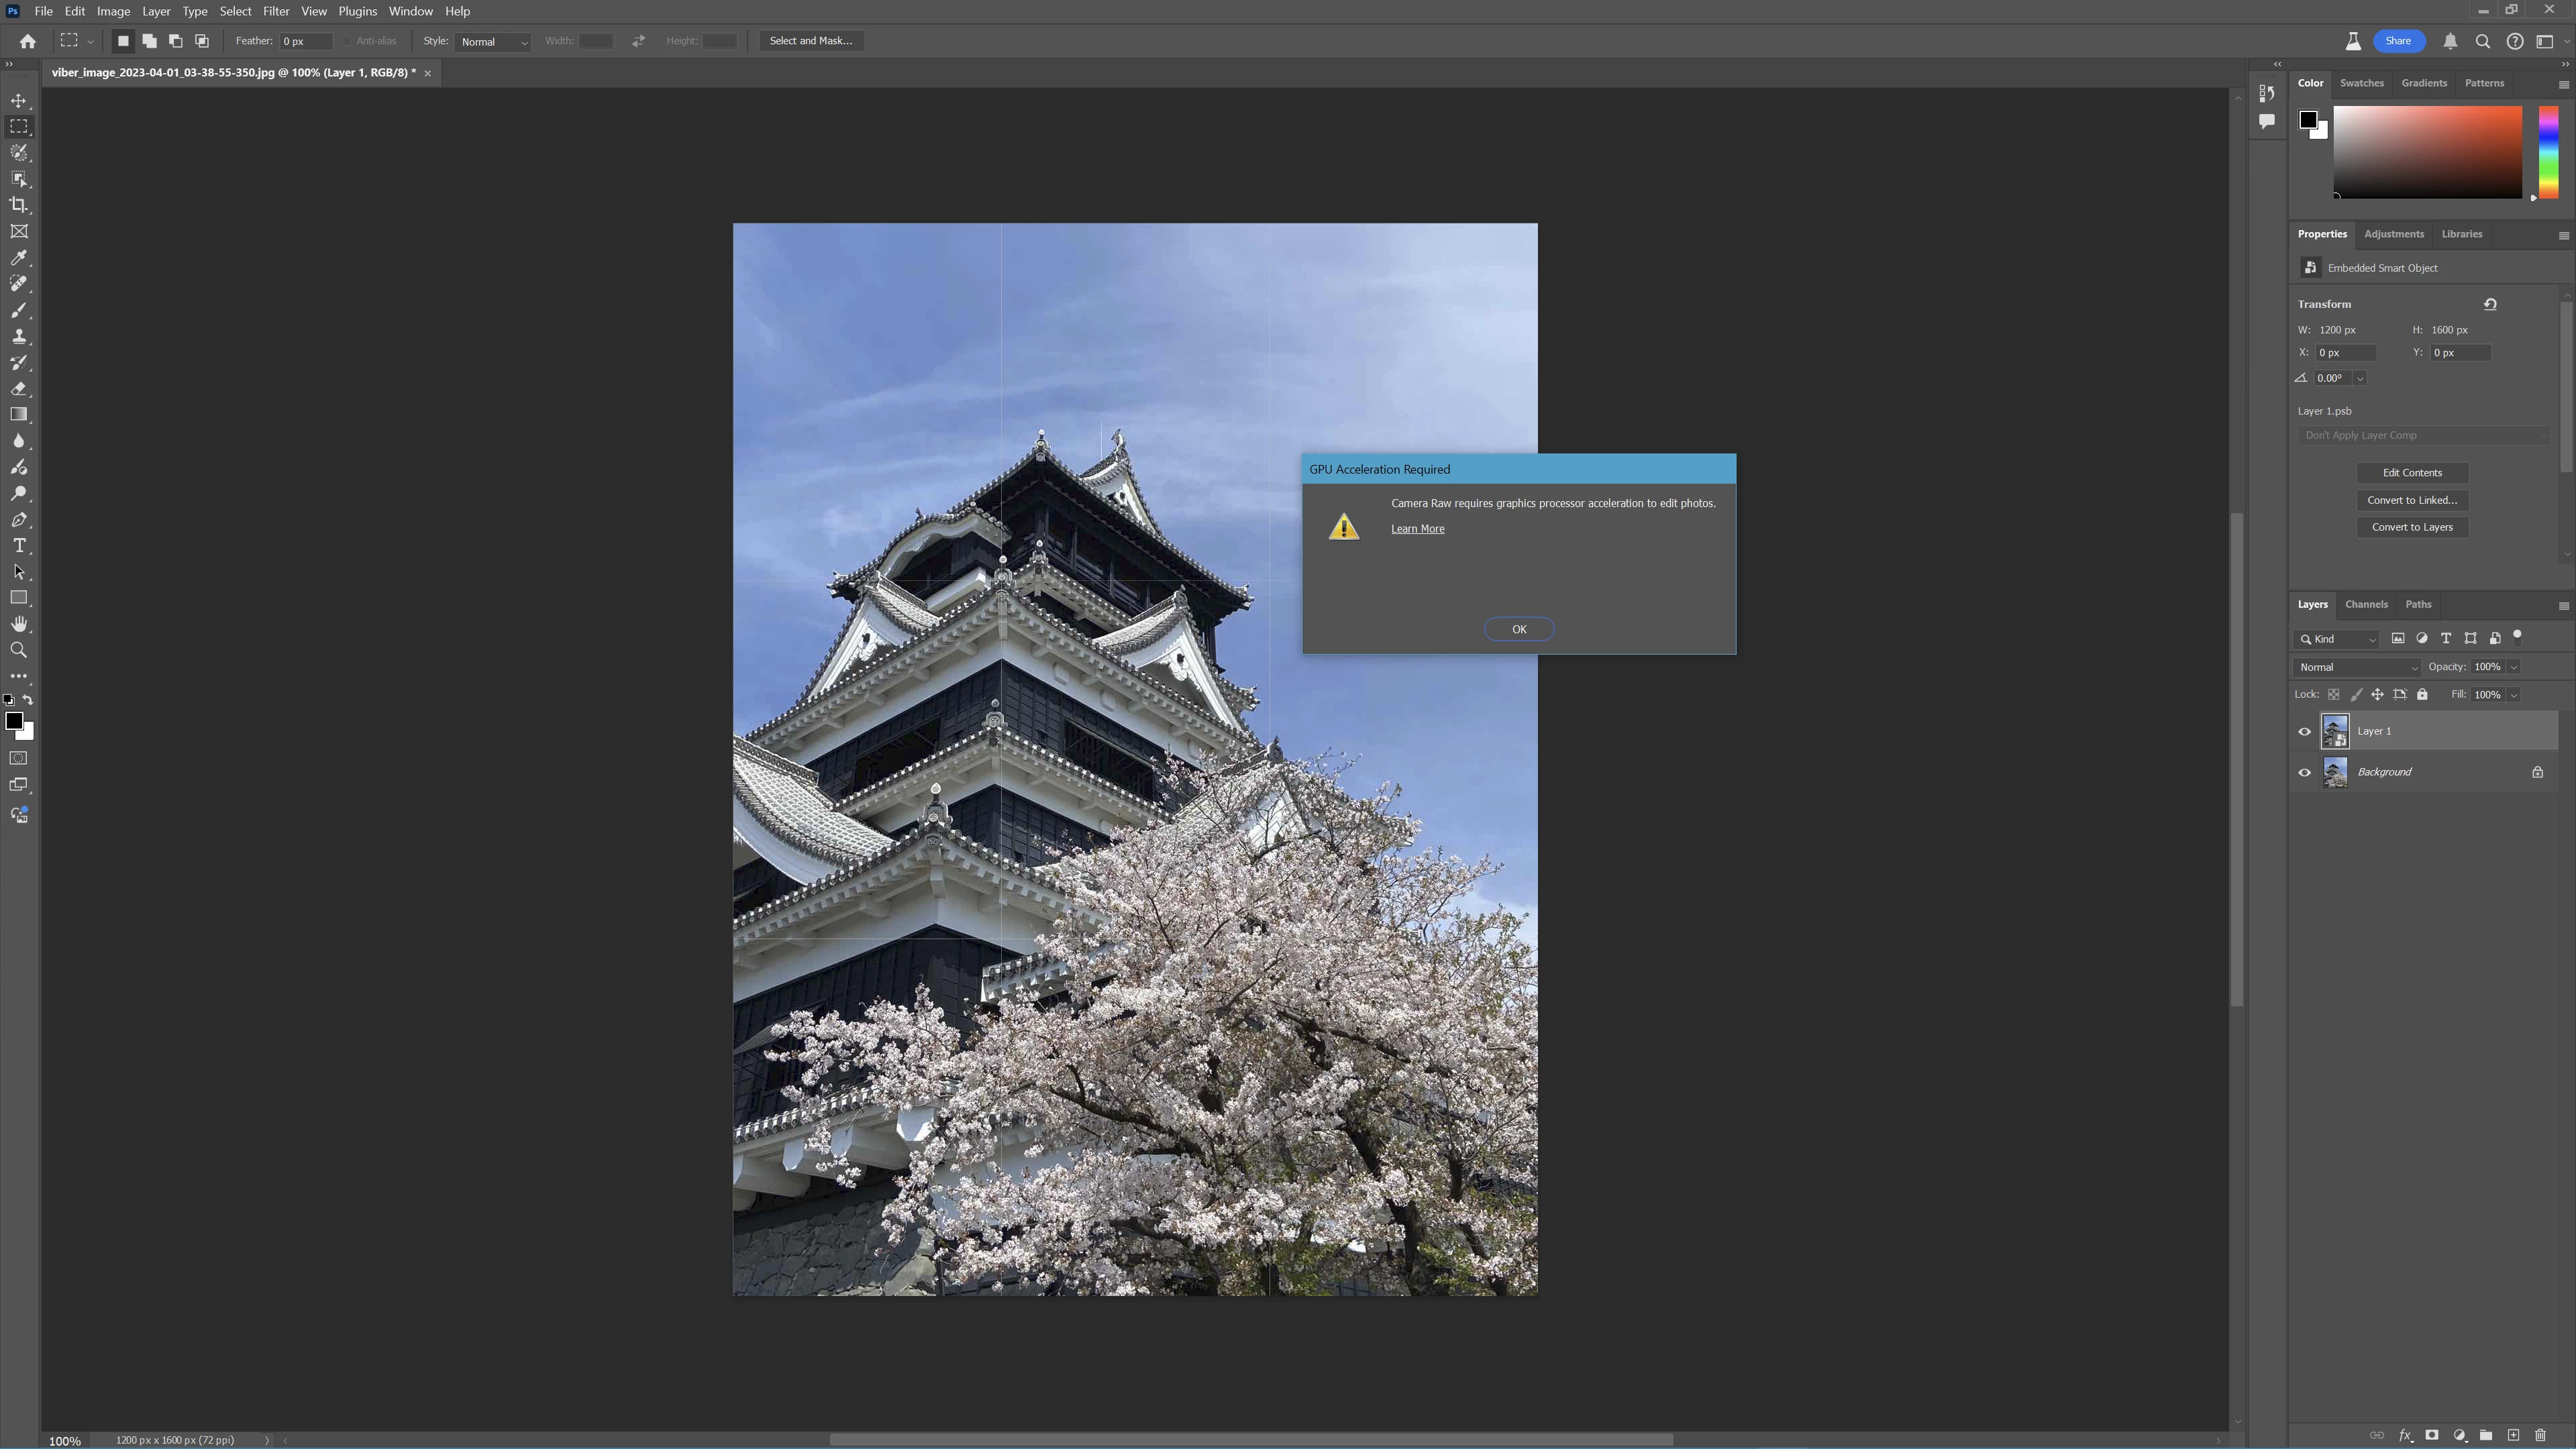Click the Delete layer trash icon
Image resolution: width=2576 pixels, height=1449 pixels.
coord(2540,1435)
